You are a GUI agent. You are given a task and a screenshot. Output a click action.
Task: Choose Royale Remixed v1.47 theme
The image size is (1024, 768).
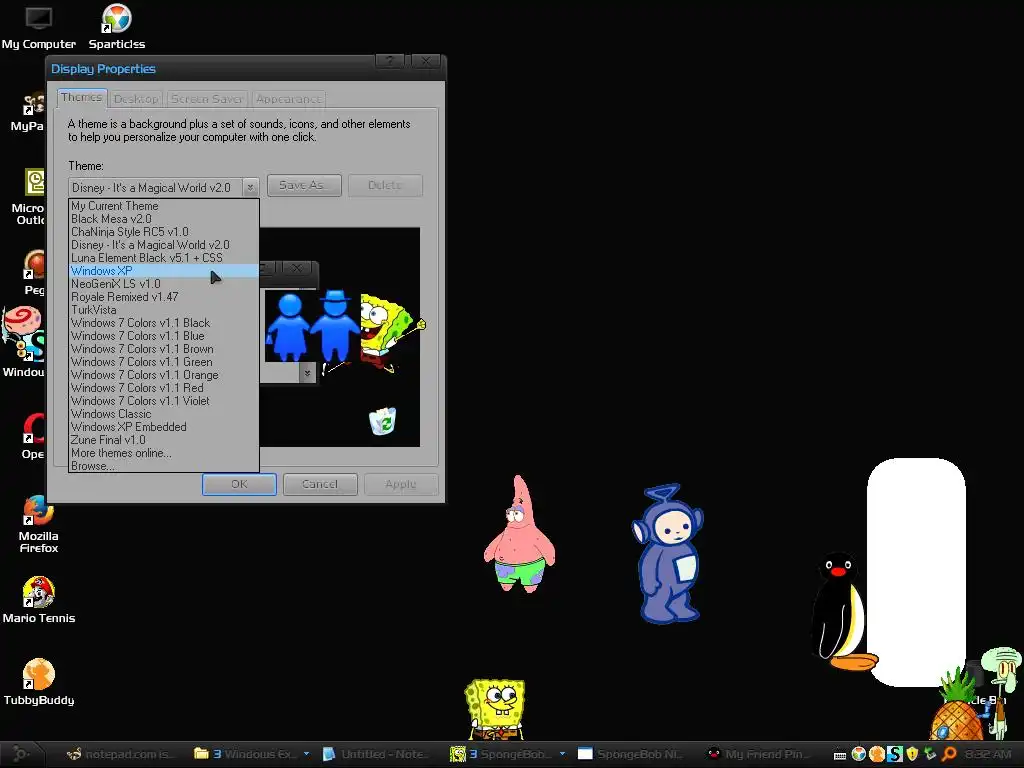[163, 297]
